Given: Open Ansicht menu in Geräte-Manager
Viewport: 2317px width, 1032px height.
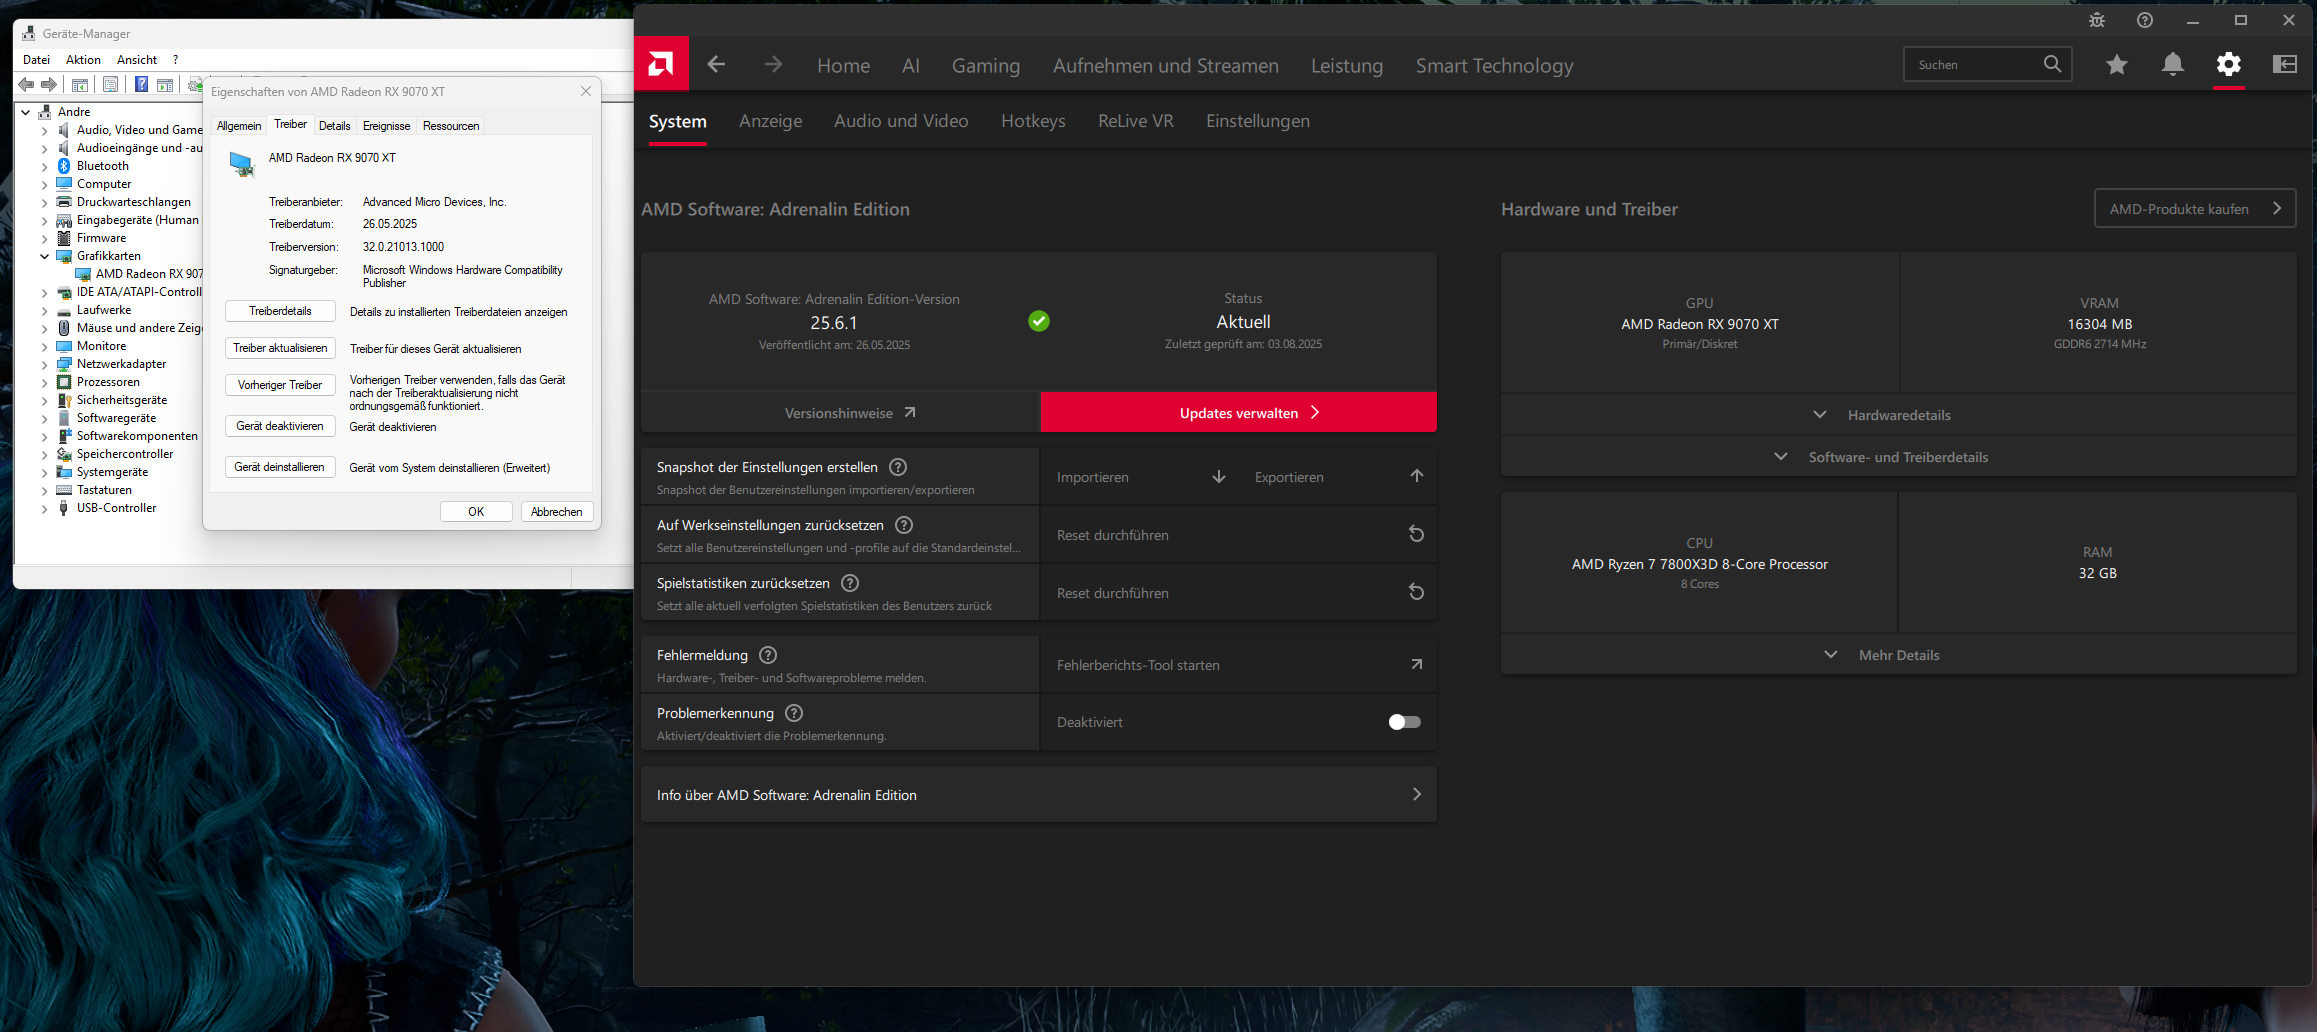Looking at the screenshot, I should 137,60.
